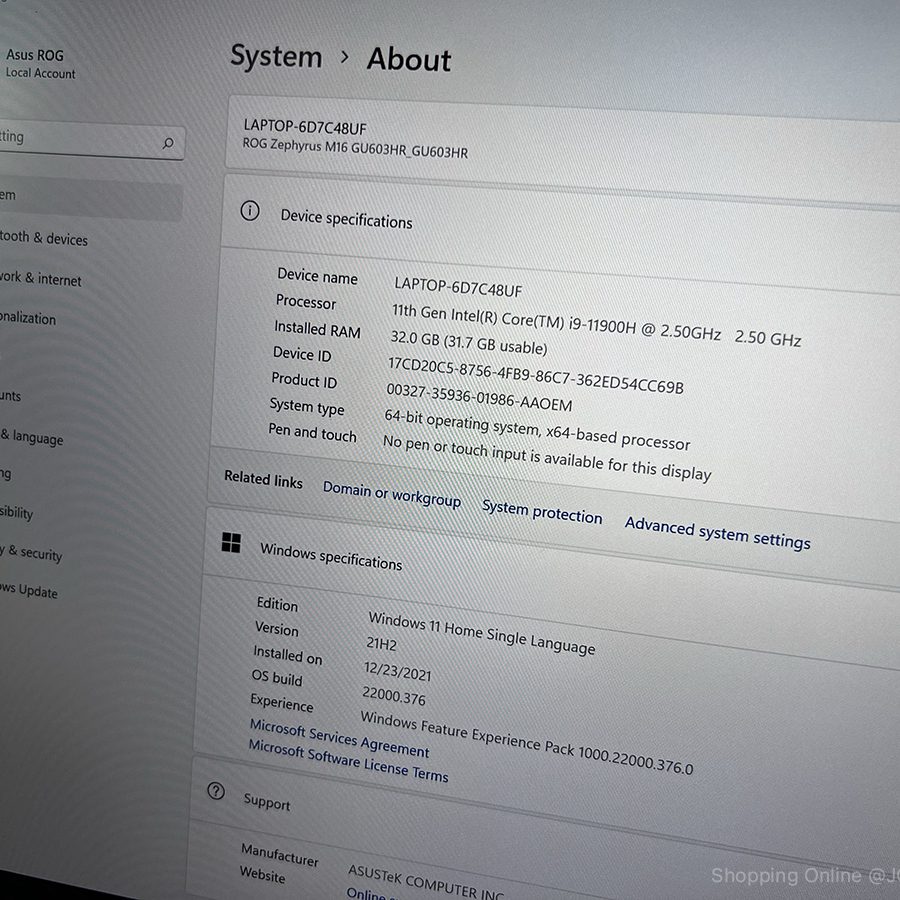
Task: Click the Experience label
Action: point(282,703)
